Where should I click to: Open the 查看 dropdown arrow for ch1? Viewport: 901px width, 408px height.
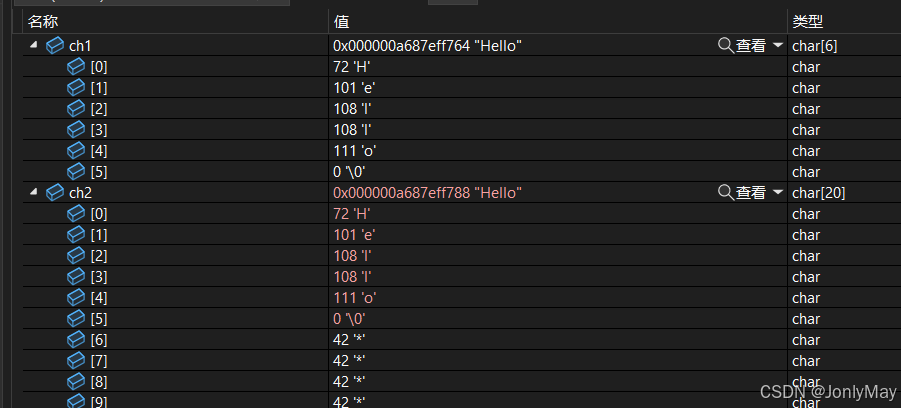[777, 45]
